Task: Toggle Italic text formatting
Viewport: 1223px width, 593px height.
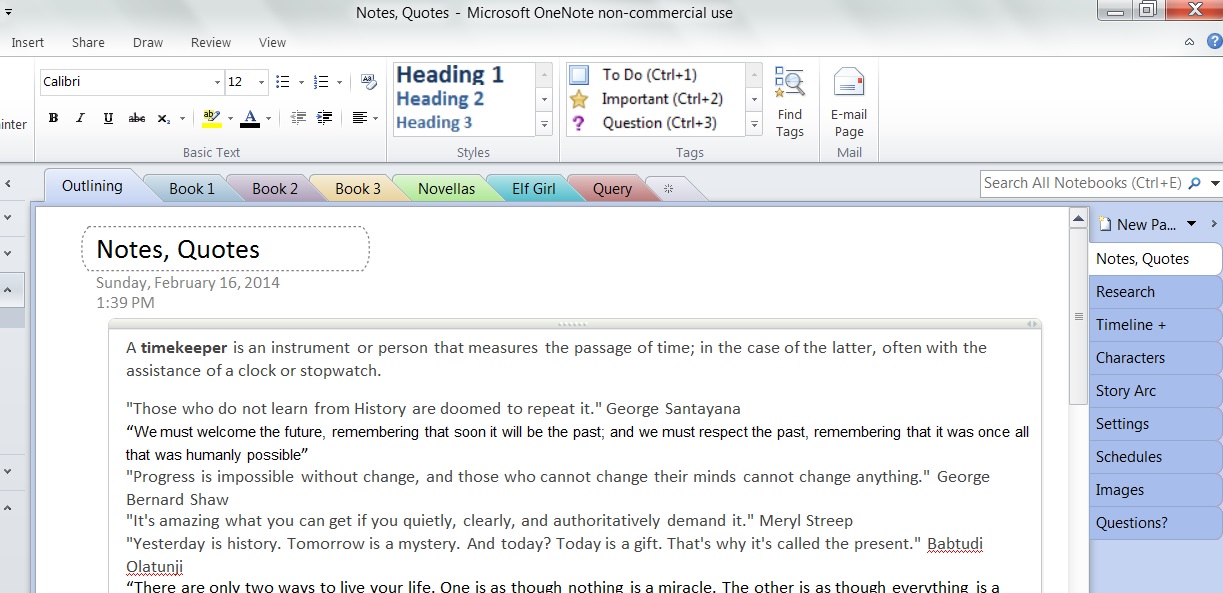Action: (81, 118)
